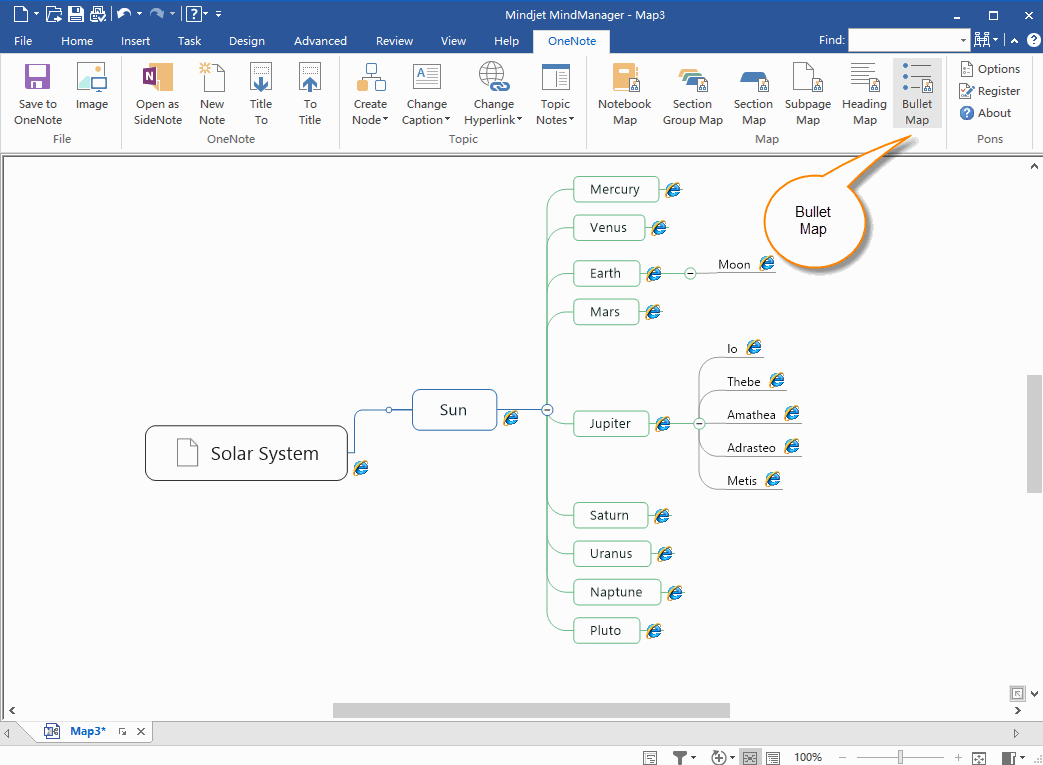Open the Pons Options
Viewport: 1043px width, 765px height.
click(990, 69)
